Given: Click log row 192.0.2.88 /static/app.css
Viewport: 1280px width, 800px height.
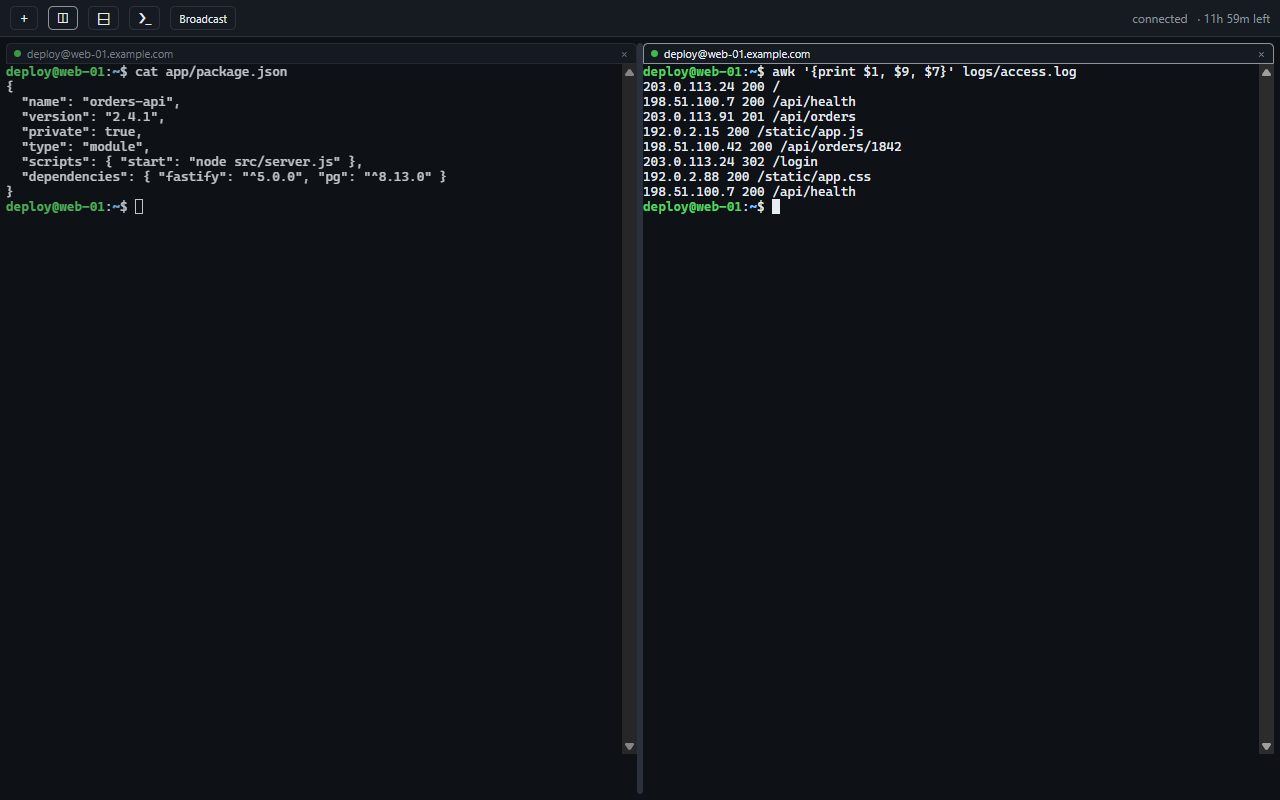Looking at the screenshot, I should tap(757, 177).
